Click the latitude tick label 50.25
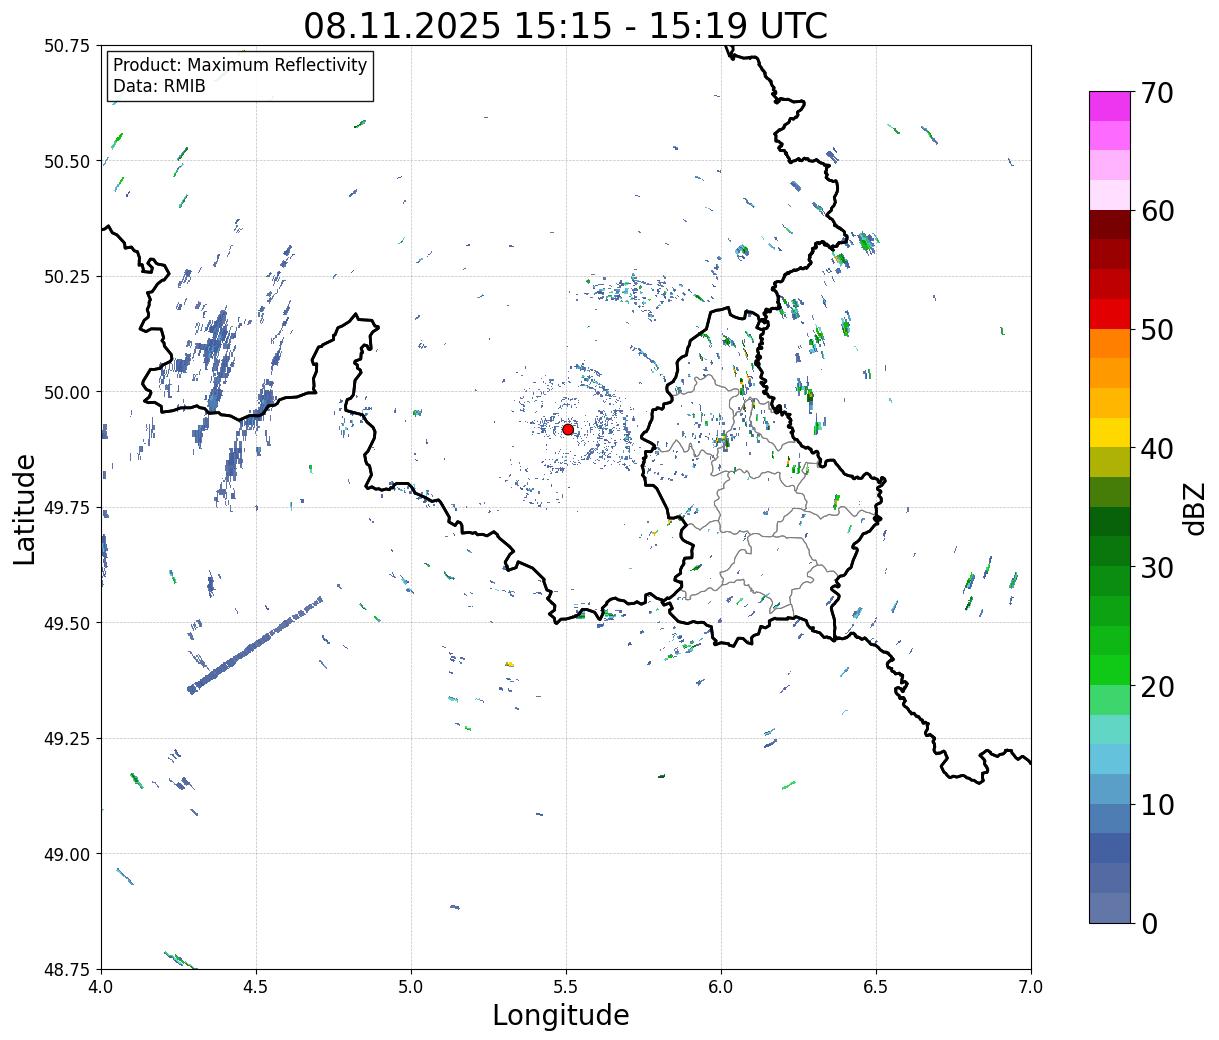The image size is (1219, 1040). point(68,277)
